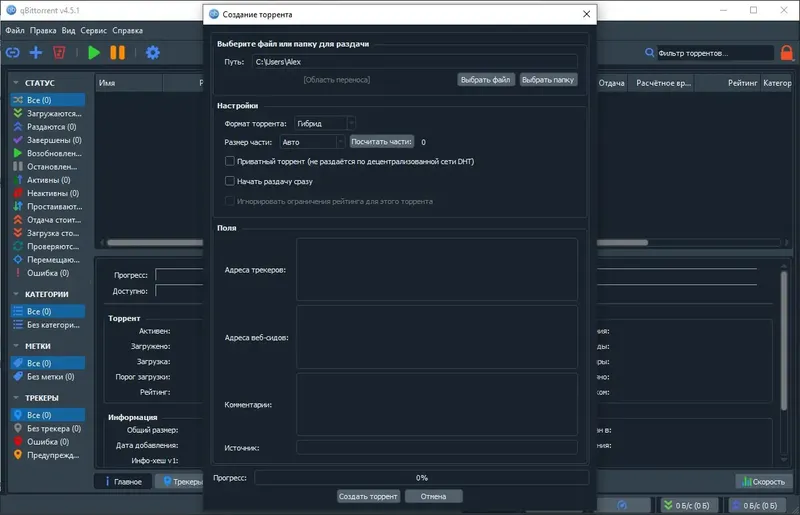The image size is (800, 515).
Task: Select the Раздаются (0) status filter
Action: pos(48,127)
